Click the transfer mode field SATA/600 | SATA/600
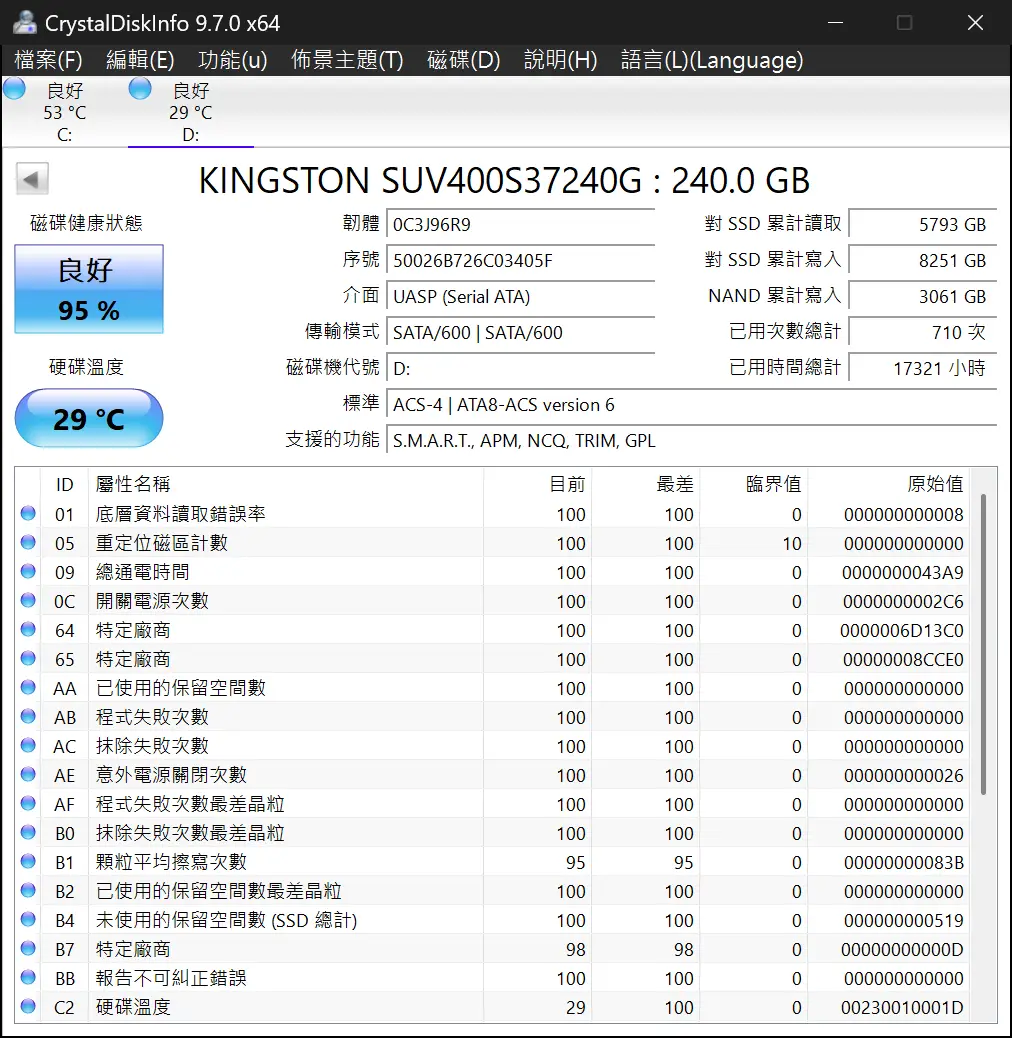Viewport: 1012px width, 1038px height. (x=521, y=332)
